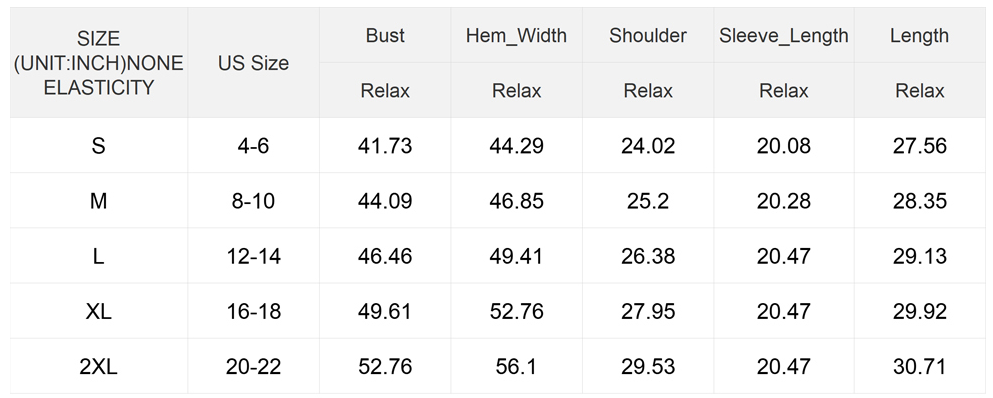The width and height of the screenshot is (993, 398).
Task: Select the Sleeve_Length header cell
Action: (x=783, y=35)
